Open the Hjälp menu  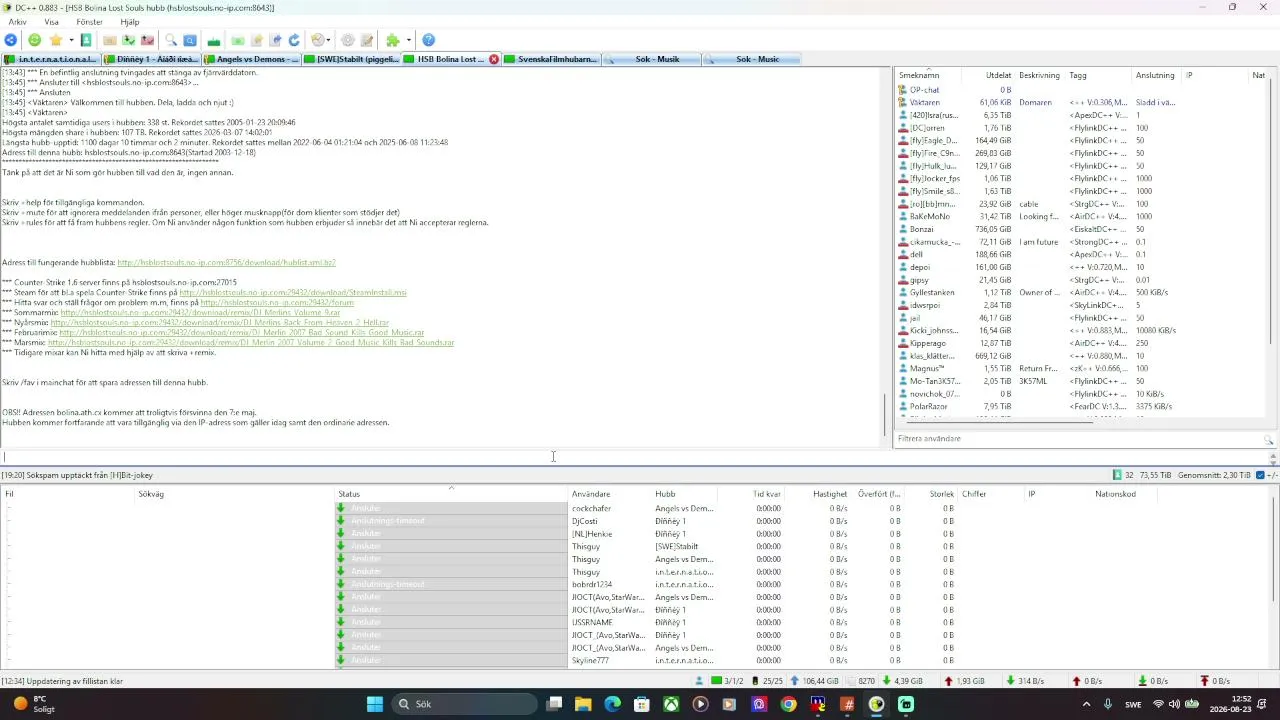click(130, 22)
